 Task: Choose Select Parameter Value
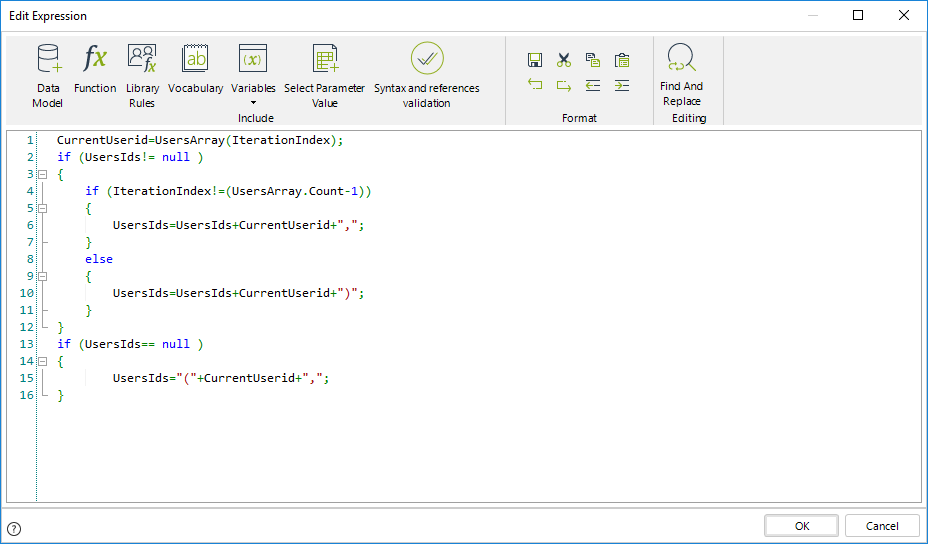tap(324, 76)
